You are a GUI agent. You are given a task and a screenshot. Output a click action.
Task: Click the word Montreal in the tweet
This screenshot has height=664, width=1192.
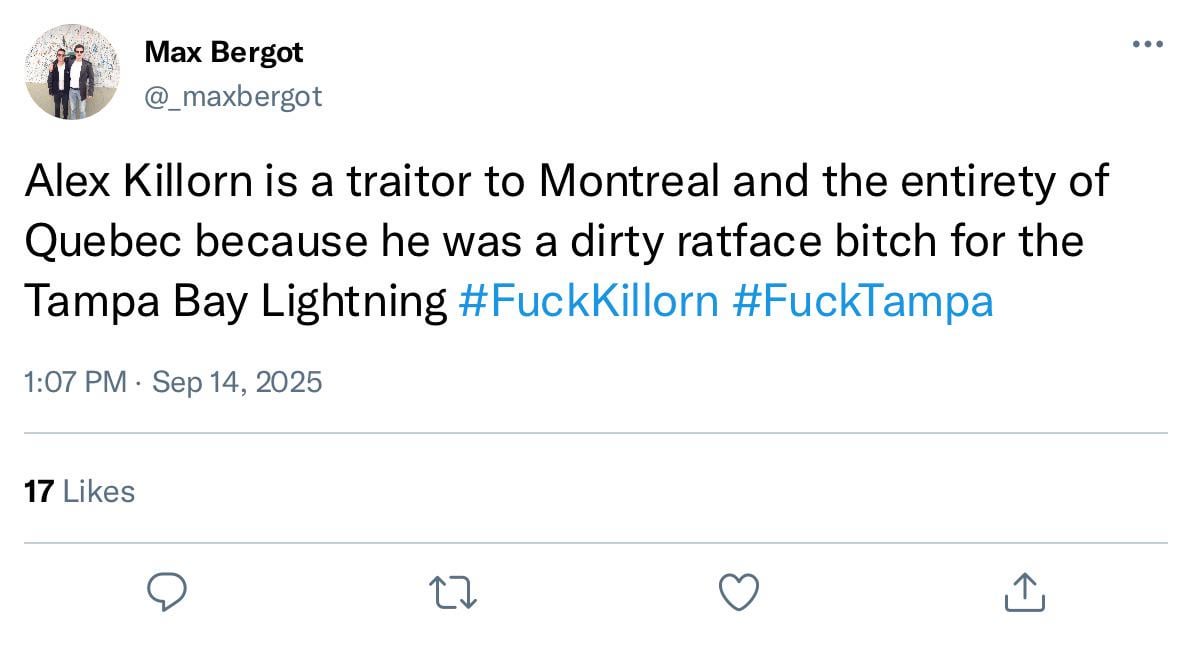click(630, 182)
